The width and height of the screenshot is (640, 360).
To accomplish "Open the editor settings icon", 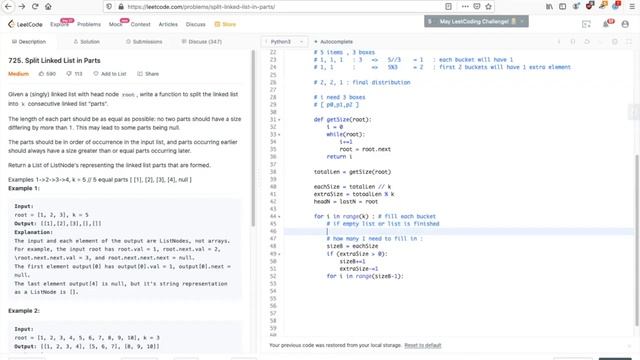I will click(615, 42).
